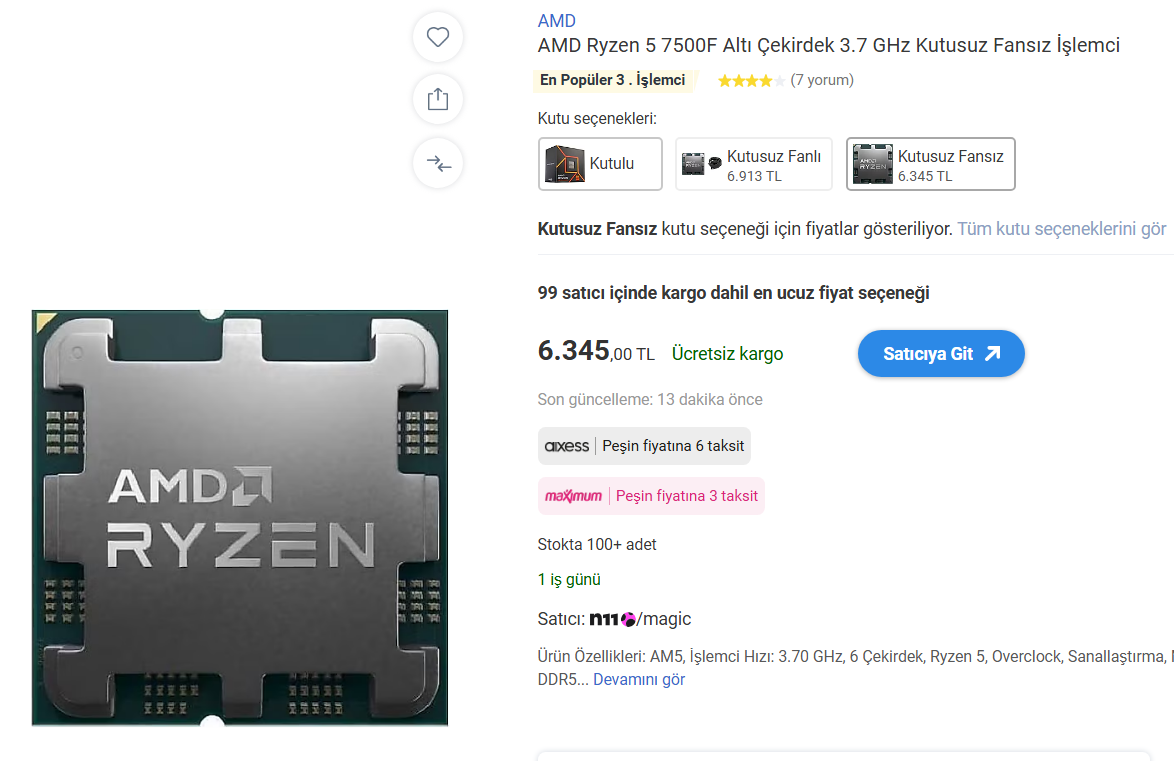
Task: Click the compare arrows icon
Action: pyautogui.click(x=438, y=163)
